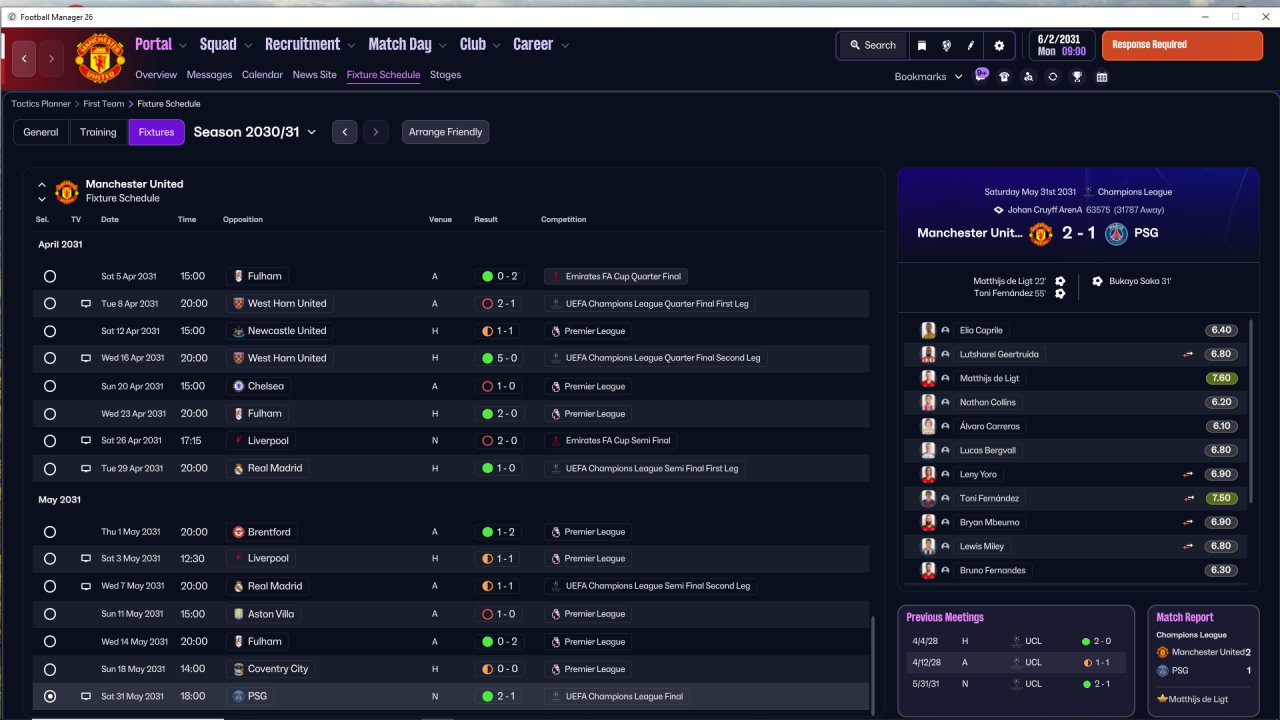Click the Manchester United crest in the header

pos(101,58)
